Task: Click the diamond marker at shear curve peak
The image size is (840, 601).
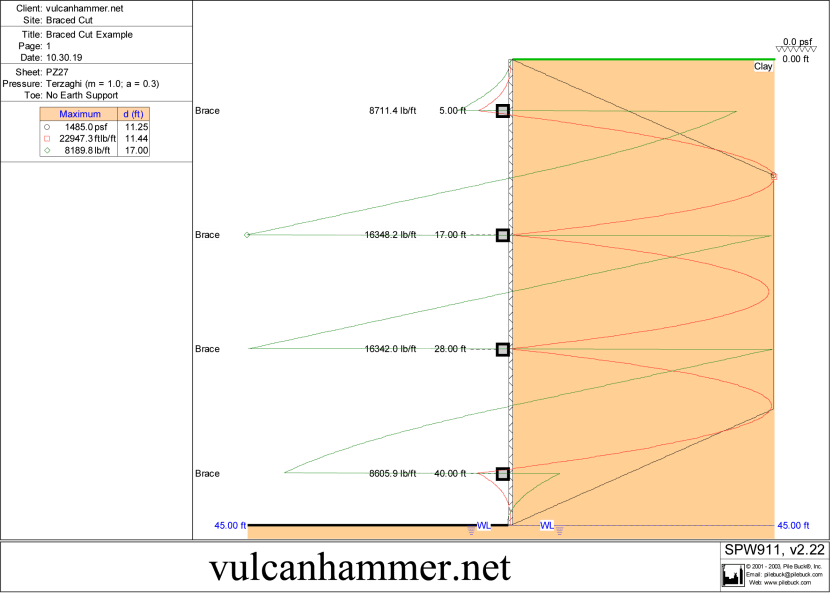Action: [248, 235]
